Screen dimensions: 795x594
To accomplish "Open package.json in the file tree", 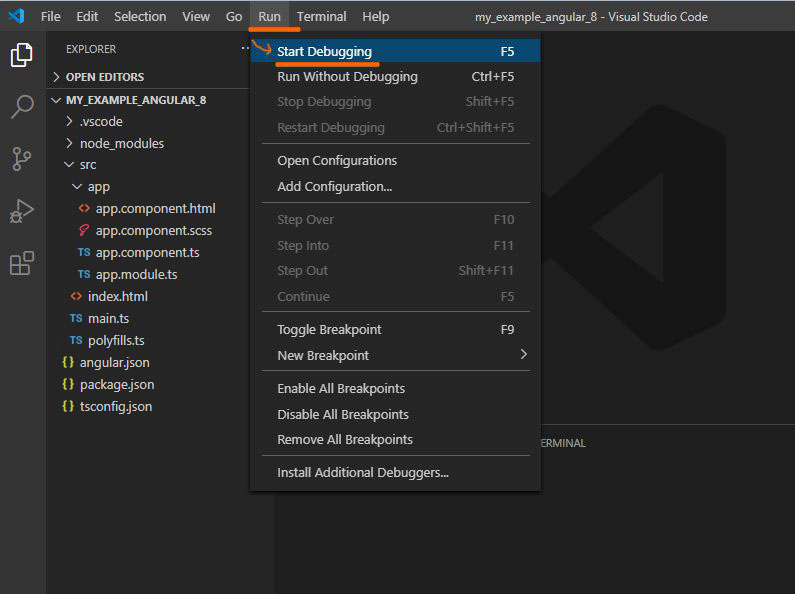I will click(x=116, y=385).
